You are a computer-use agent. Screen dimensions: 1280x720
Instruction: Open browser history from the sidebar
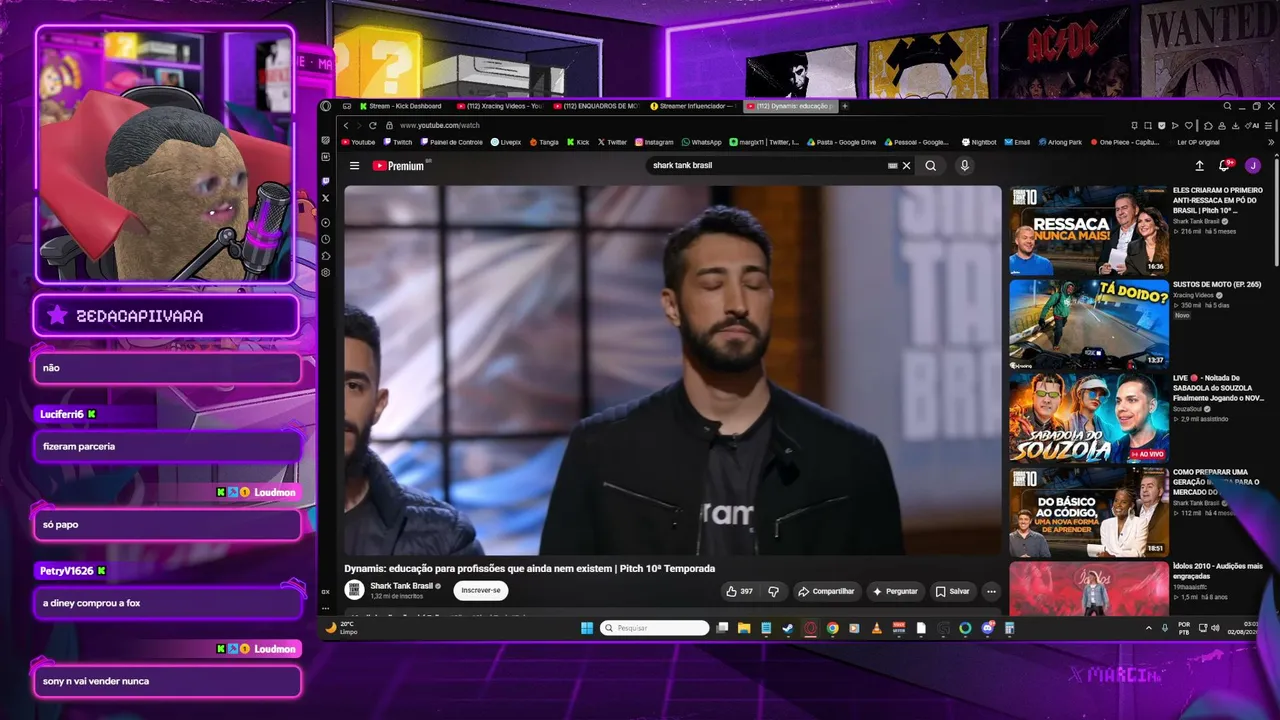tap(326, 239)
